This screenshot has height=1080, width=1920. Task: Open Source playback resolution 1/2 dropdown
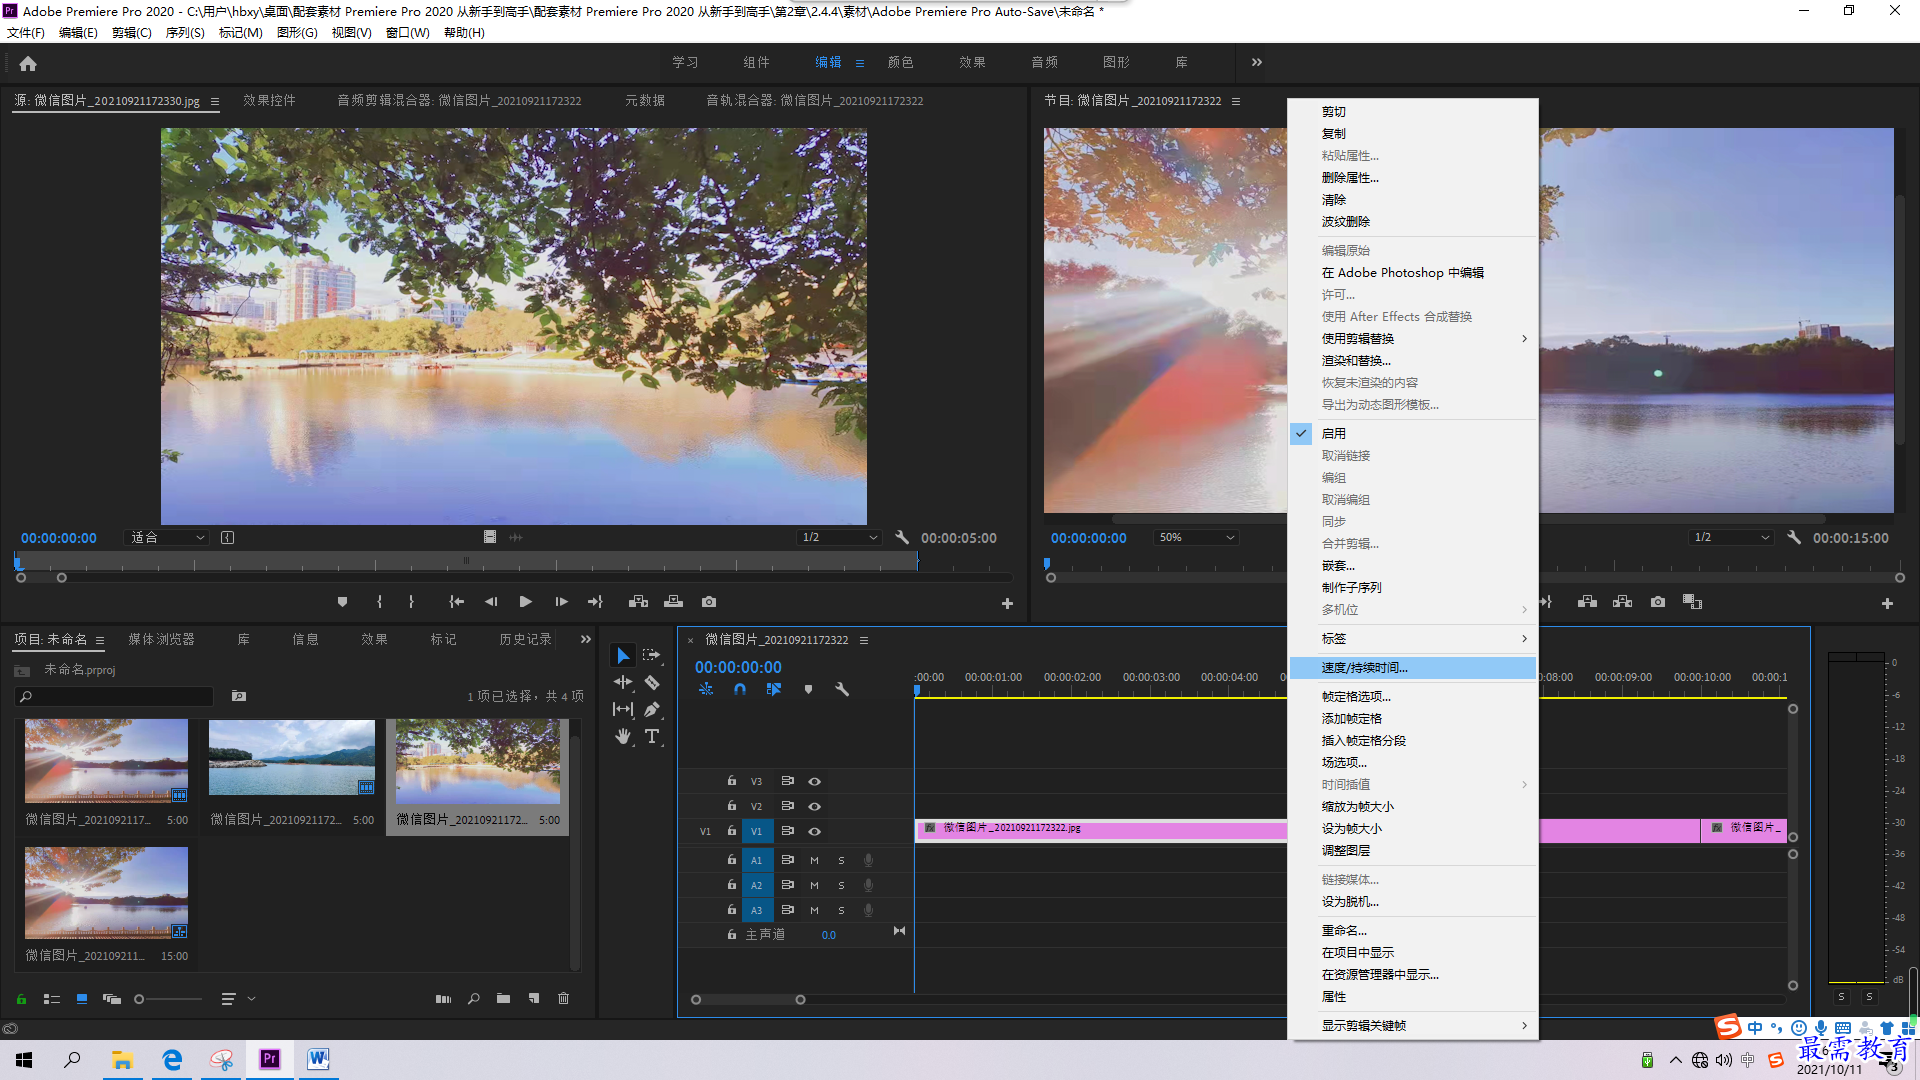[x=839, y=537]
